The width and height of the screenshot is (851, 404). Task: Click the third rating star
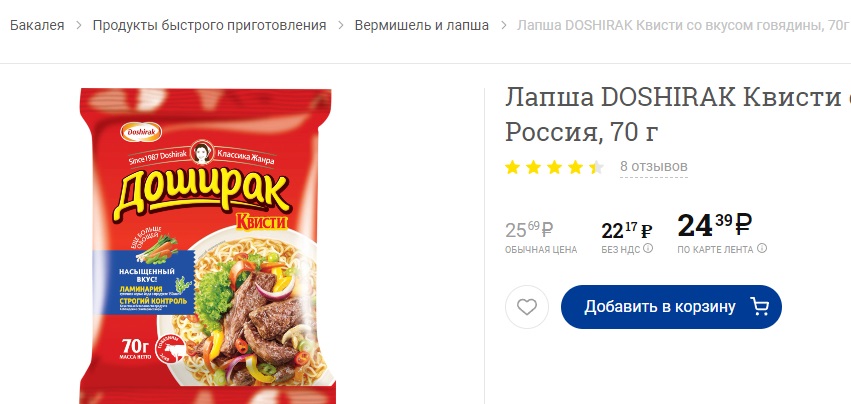click(x=554, y=167)
